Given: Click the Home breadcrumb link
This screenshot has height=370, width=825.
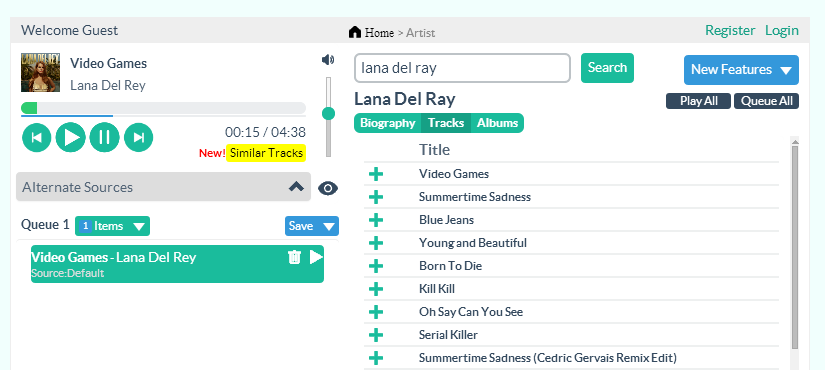Looking at the screenshot, I should coord(379,33).
